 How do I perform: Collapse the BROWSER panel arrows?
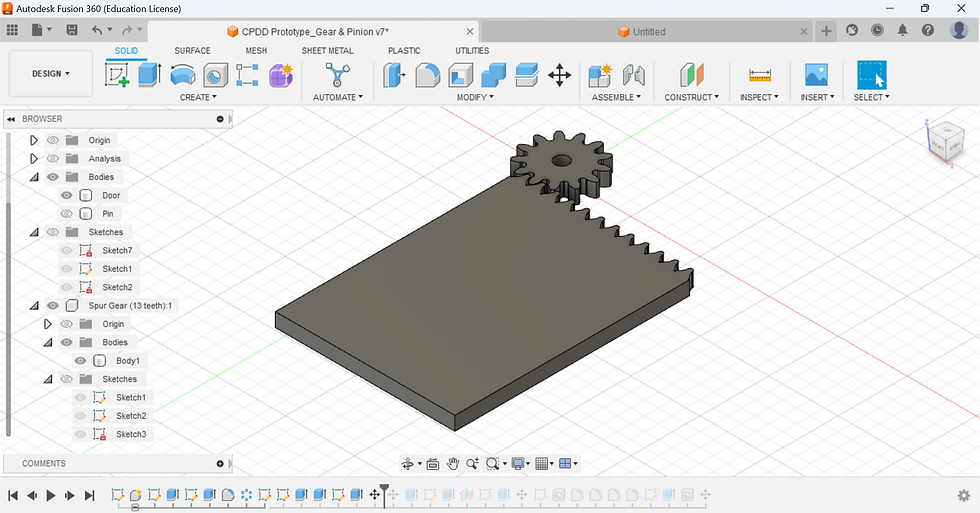tap(11, 119)
